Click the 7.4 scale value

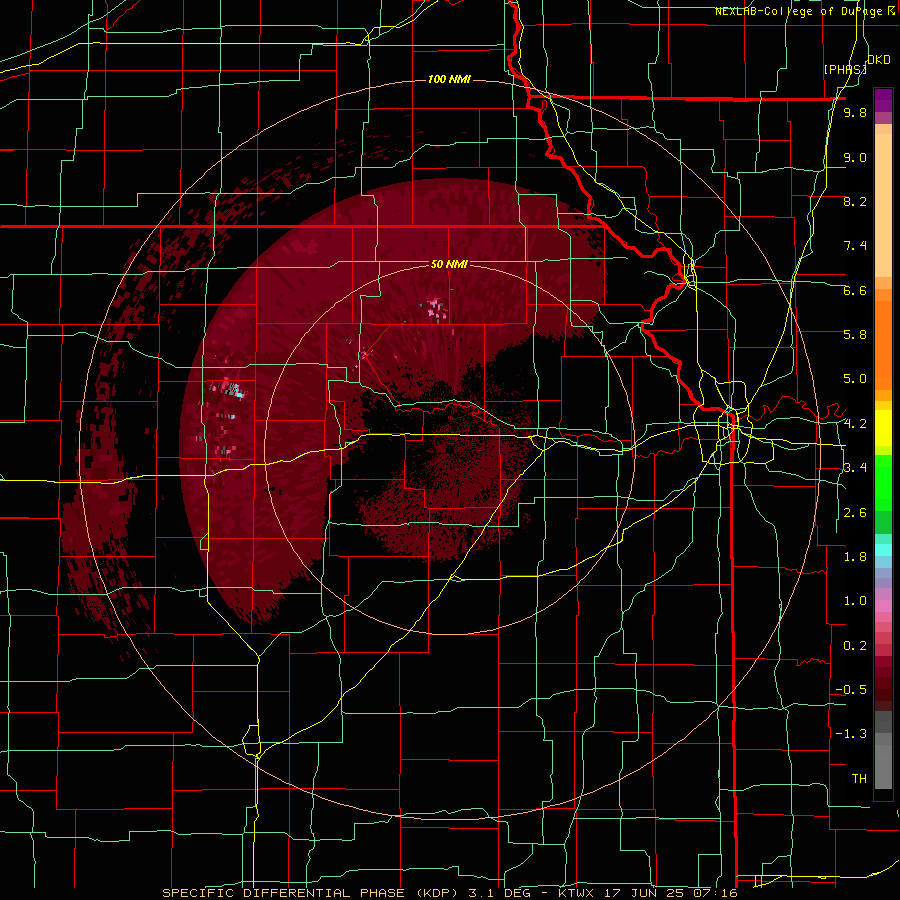[x=855, y=246]
